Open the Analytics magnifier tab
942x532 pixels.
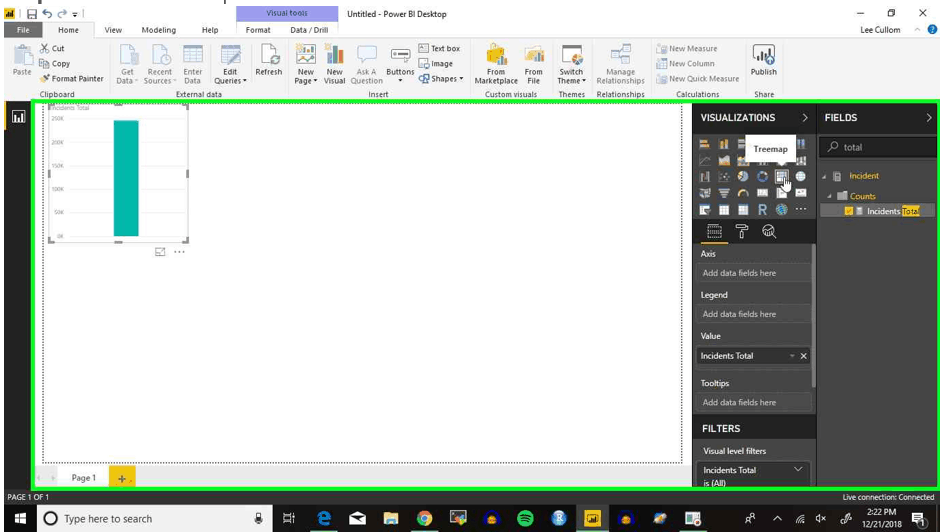pyautogui.click(x=769, y=231)
